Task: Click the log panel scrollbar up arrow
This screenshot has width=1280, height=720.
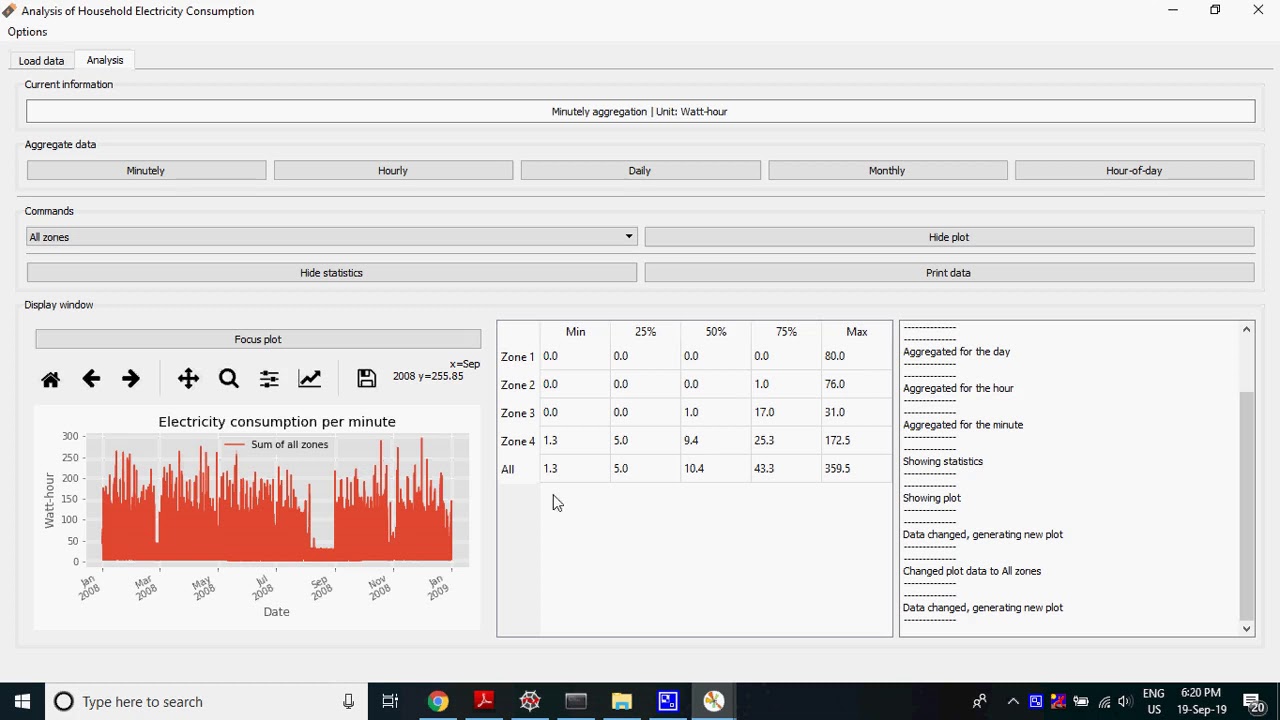Action: coord(1247,330)
